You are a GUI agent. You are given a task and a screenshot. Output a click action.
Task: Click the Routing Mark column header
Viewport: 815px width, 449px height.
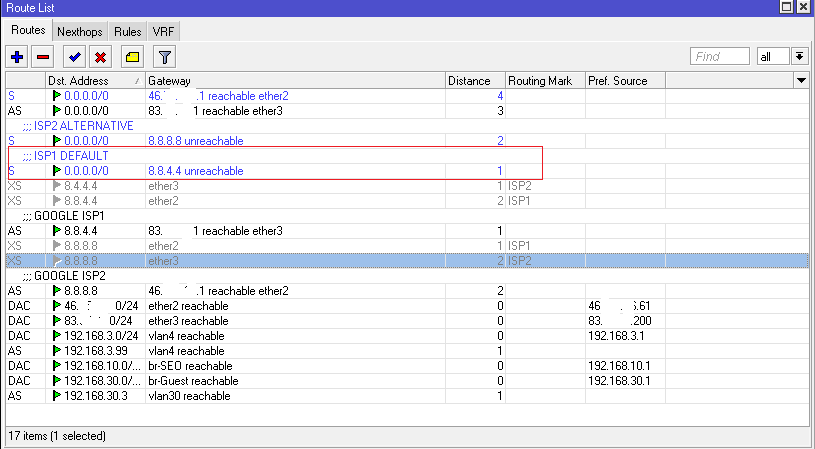(x=540, y=80)
